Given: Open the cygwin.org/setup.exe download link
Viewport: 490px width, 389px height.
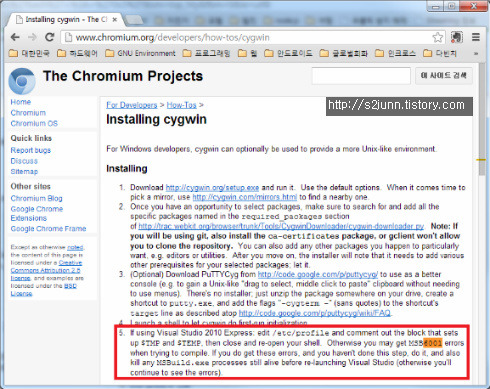Looking at the screenshot, I should (x=212, y=187).
